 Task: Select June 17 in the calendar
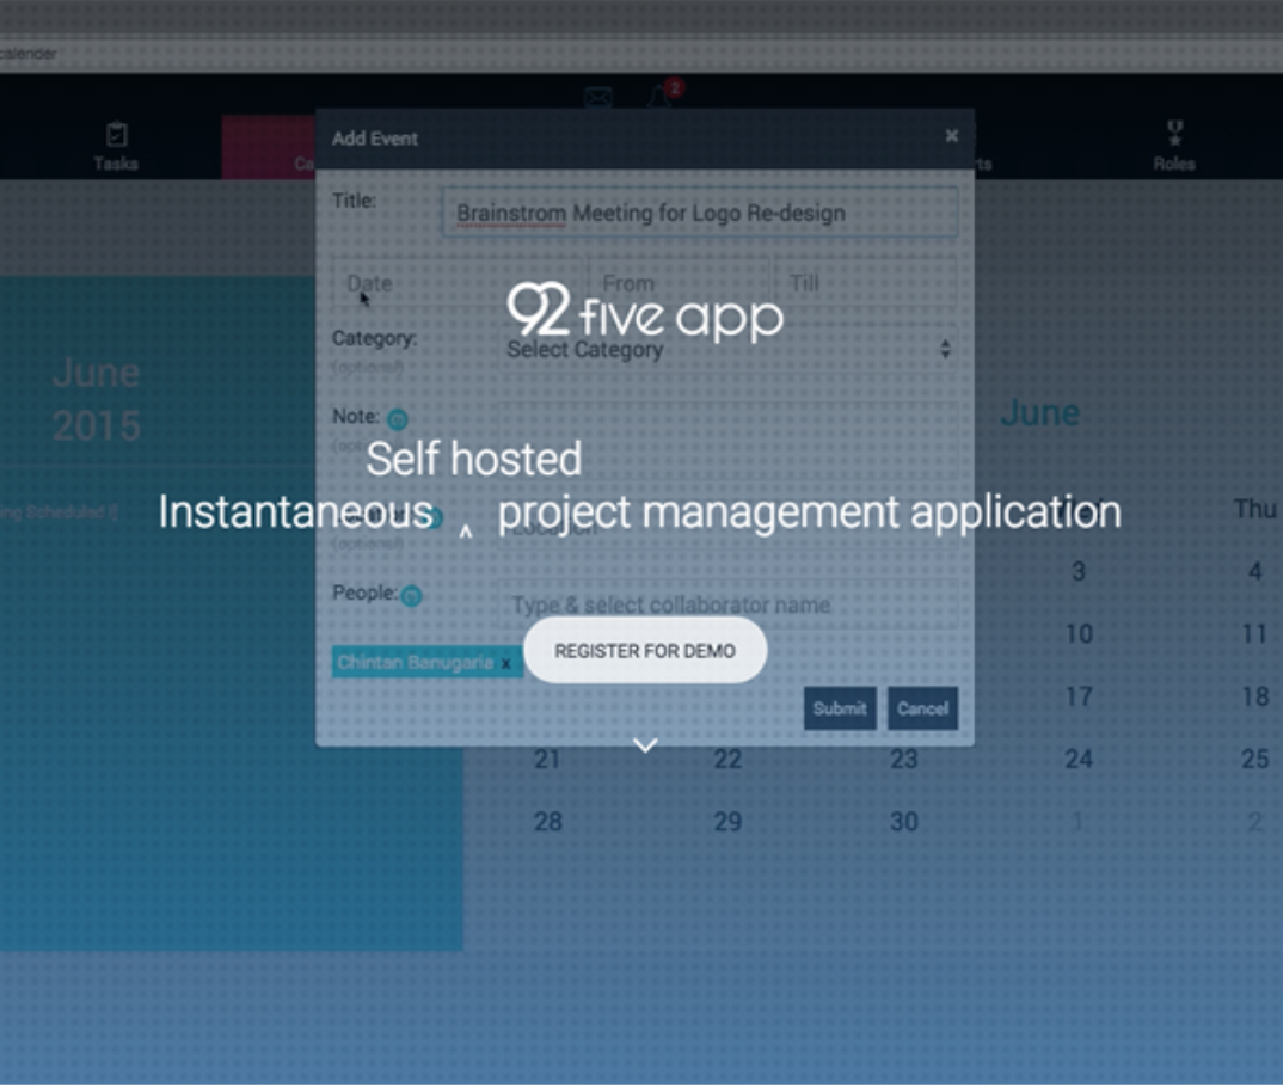[1078, 696]
